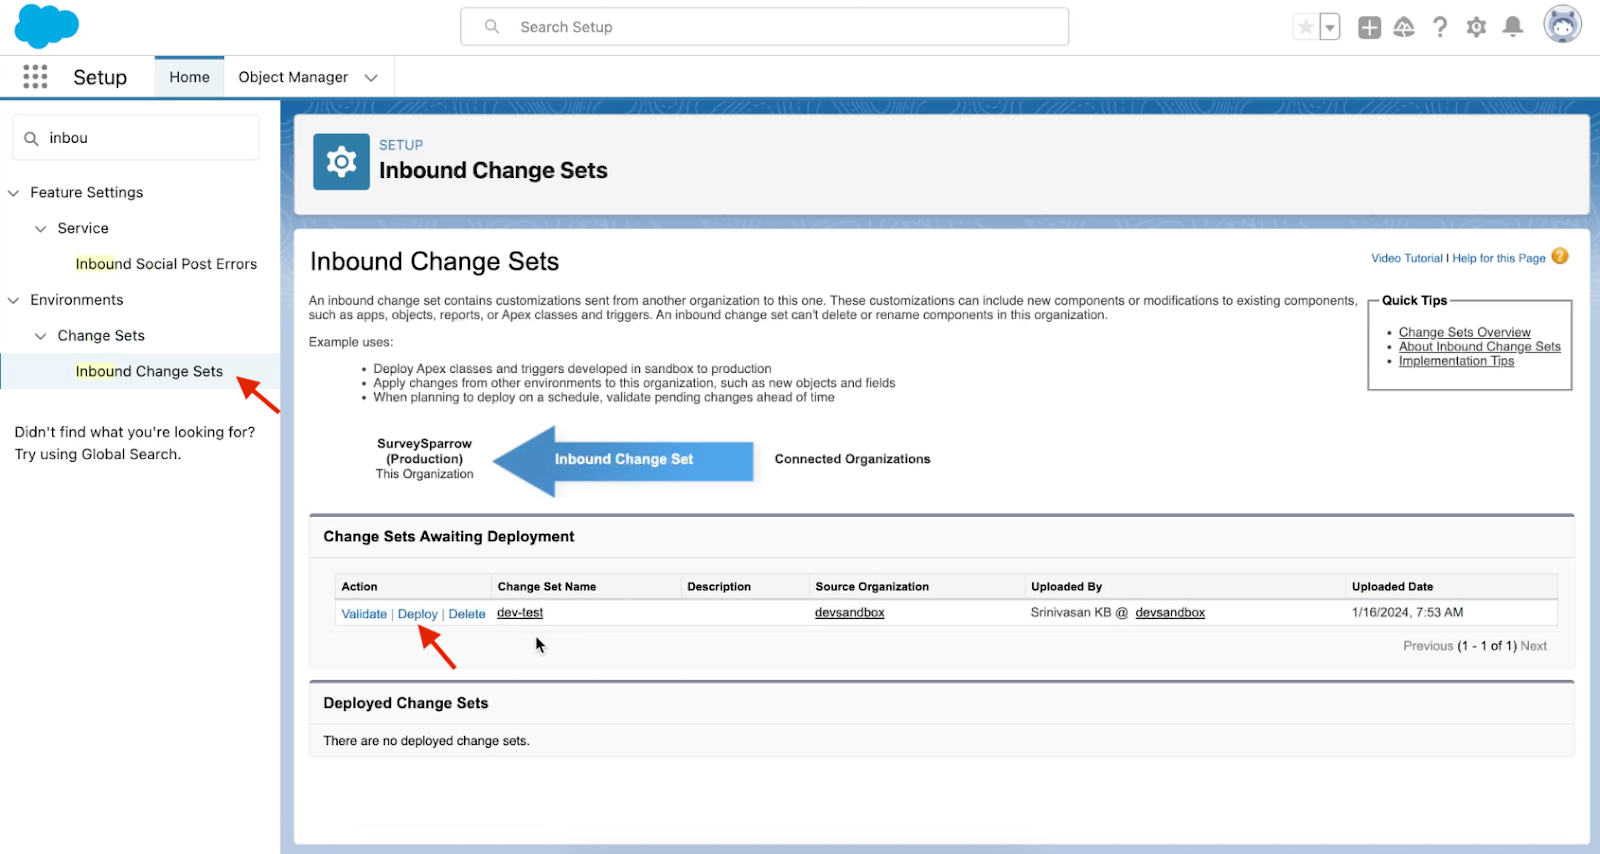1600x854 pixels.
Task: Open the Change Sets Overview quick tip
Action: 1464,332
